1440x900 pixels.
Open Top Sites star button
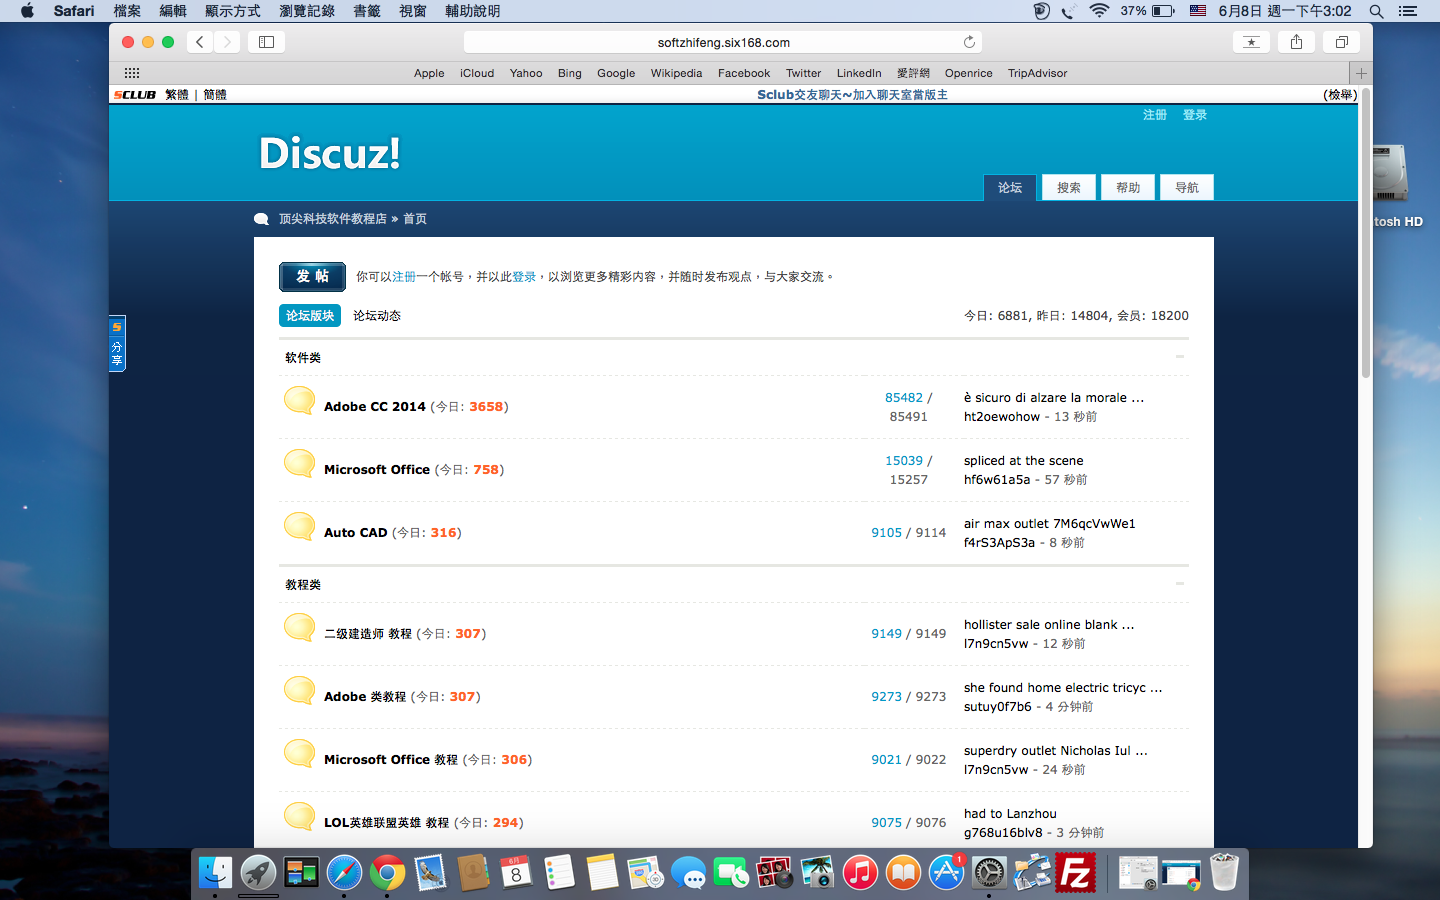(1251, 42)
